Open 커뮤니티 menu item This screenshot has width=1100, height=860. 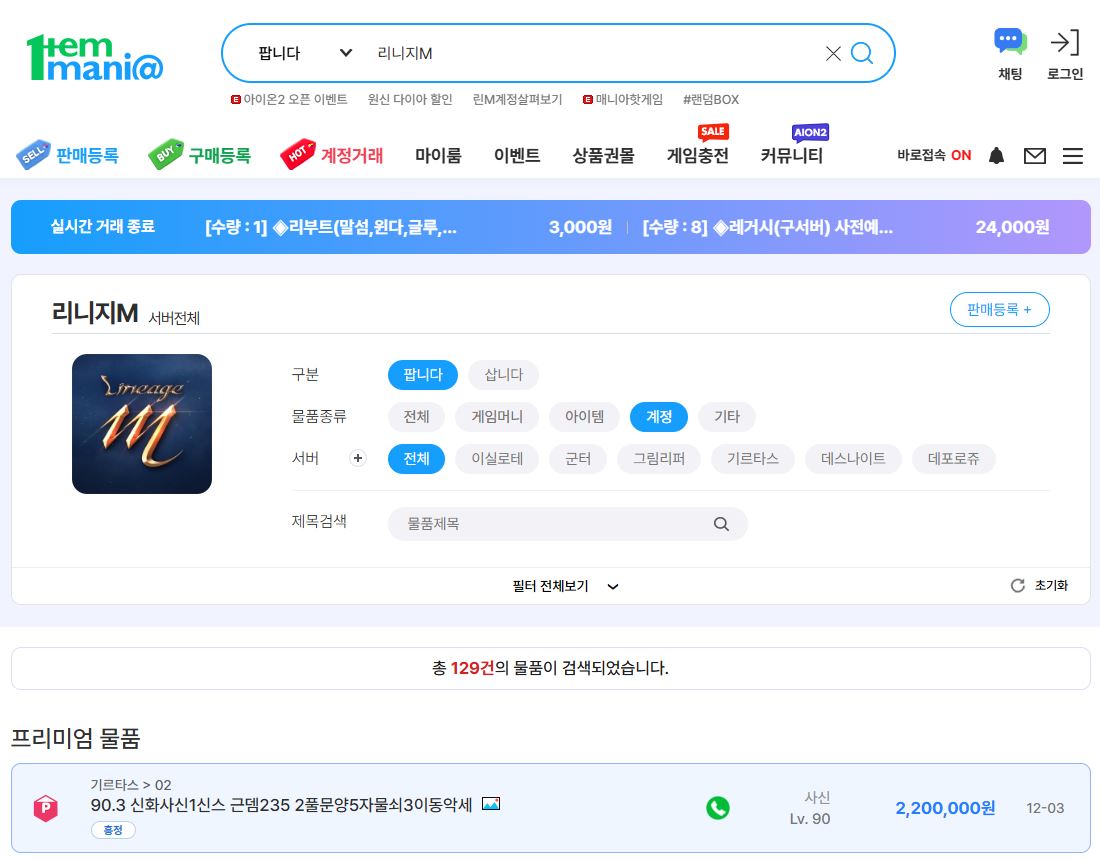click(791, 155)
